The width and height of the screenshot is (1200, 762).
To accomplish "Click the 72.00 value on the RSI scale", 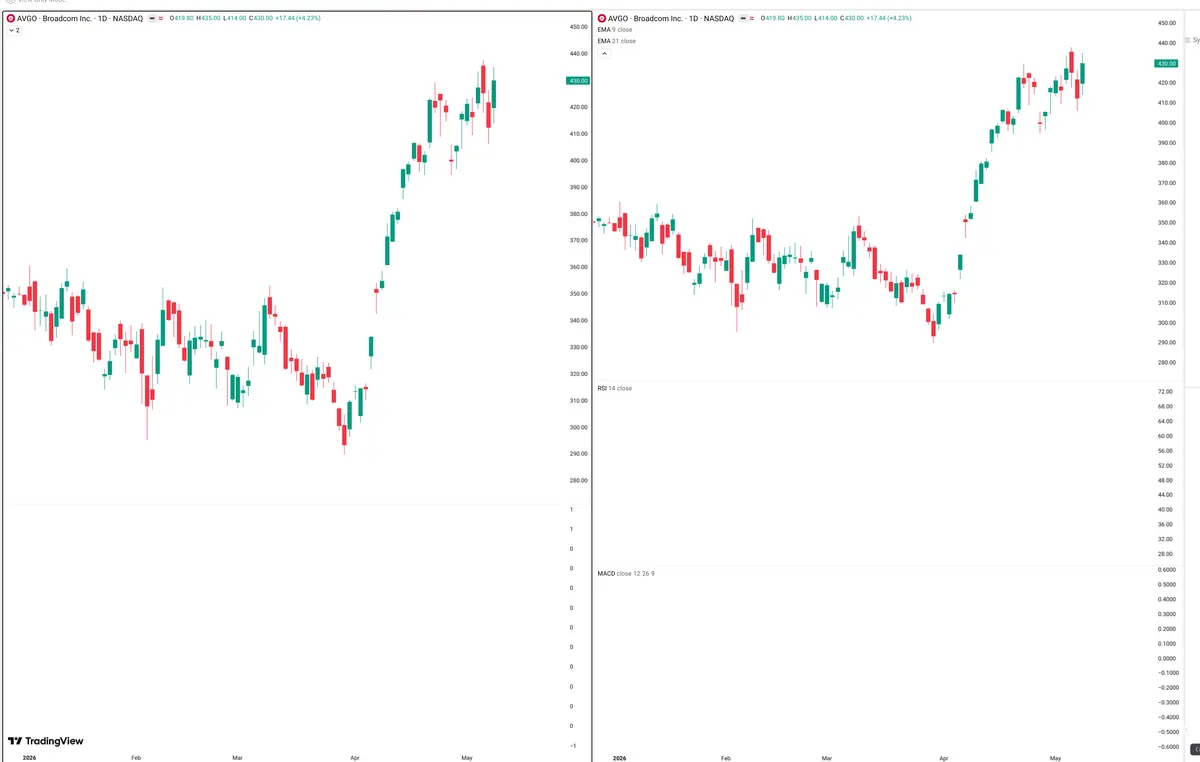I will tap(1165, 392).
